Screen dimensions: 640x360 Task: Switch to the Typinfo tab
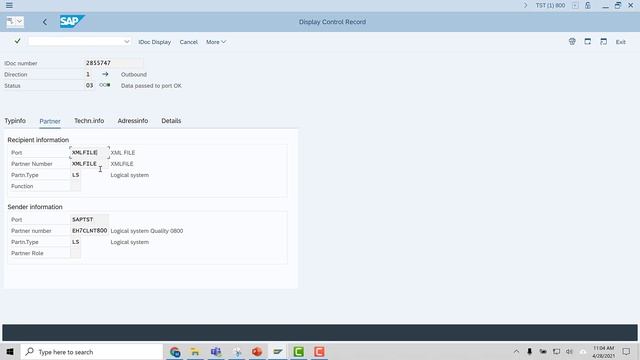[x=15, y=121]
